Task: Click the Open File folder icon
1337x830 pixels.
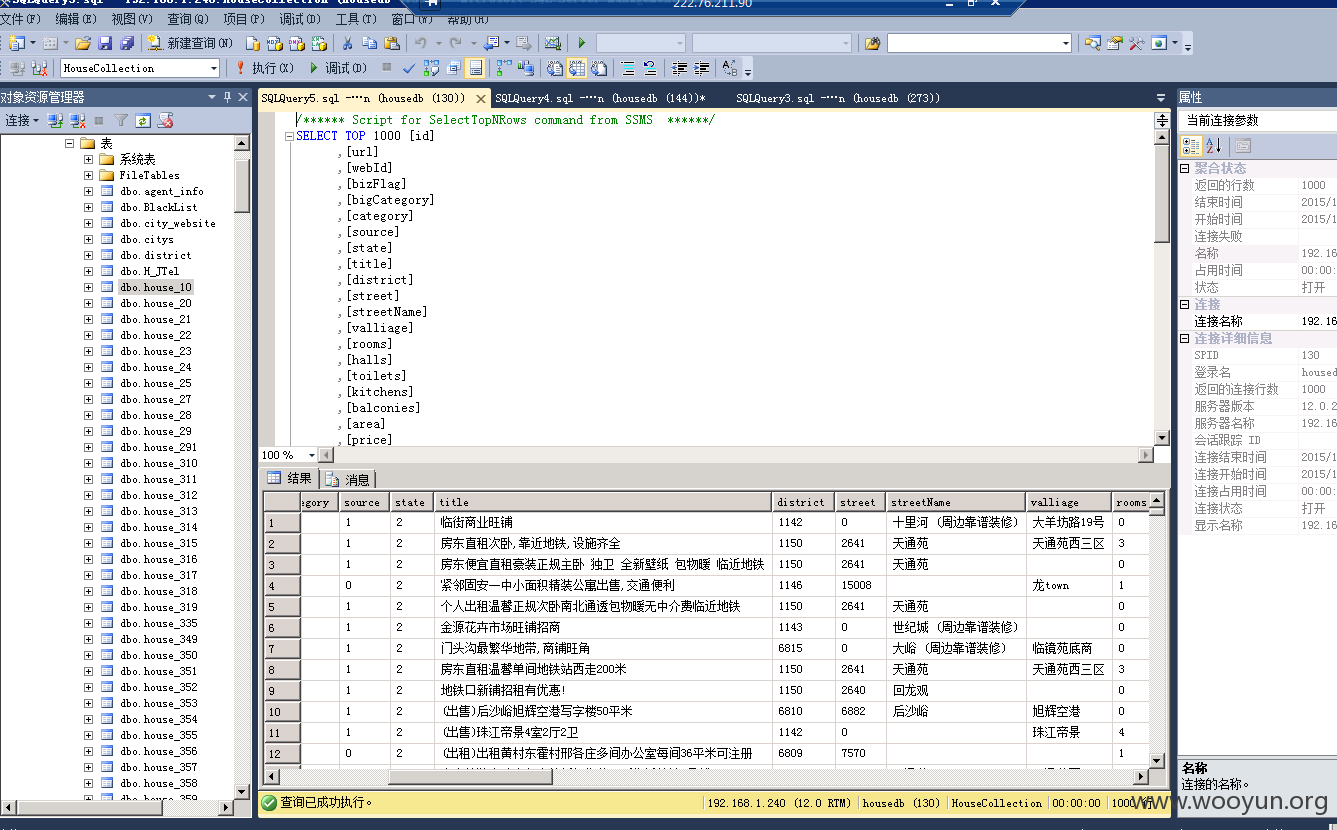Action: click(83, 43)
